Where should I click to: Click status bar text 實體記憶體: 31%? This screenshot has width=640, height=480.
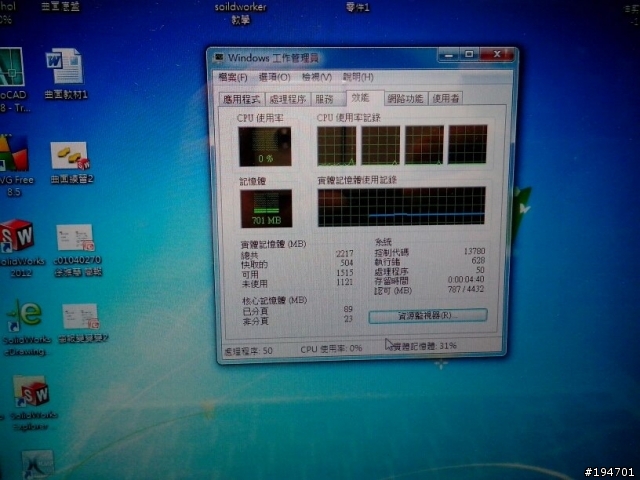(424, 346)
